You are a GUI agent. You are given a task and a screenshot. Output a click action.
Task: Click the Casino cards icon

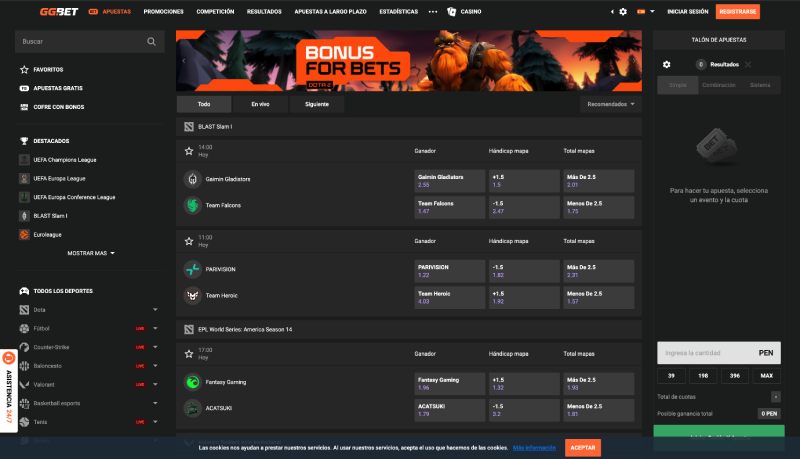pos(451,11)
